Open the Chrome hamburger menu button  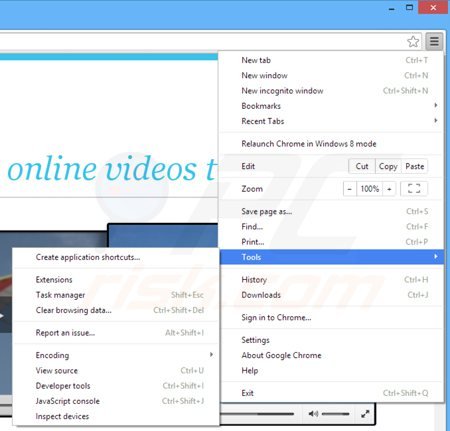point(434,41)
